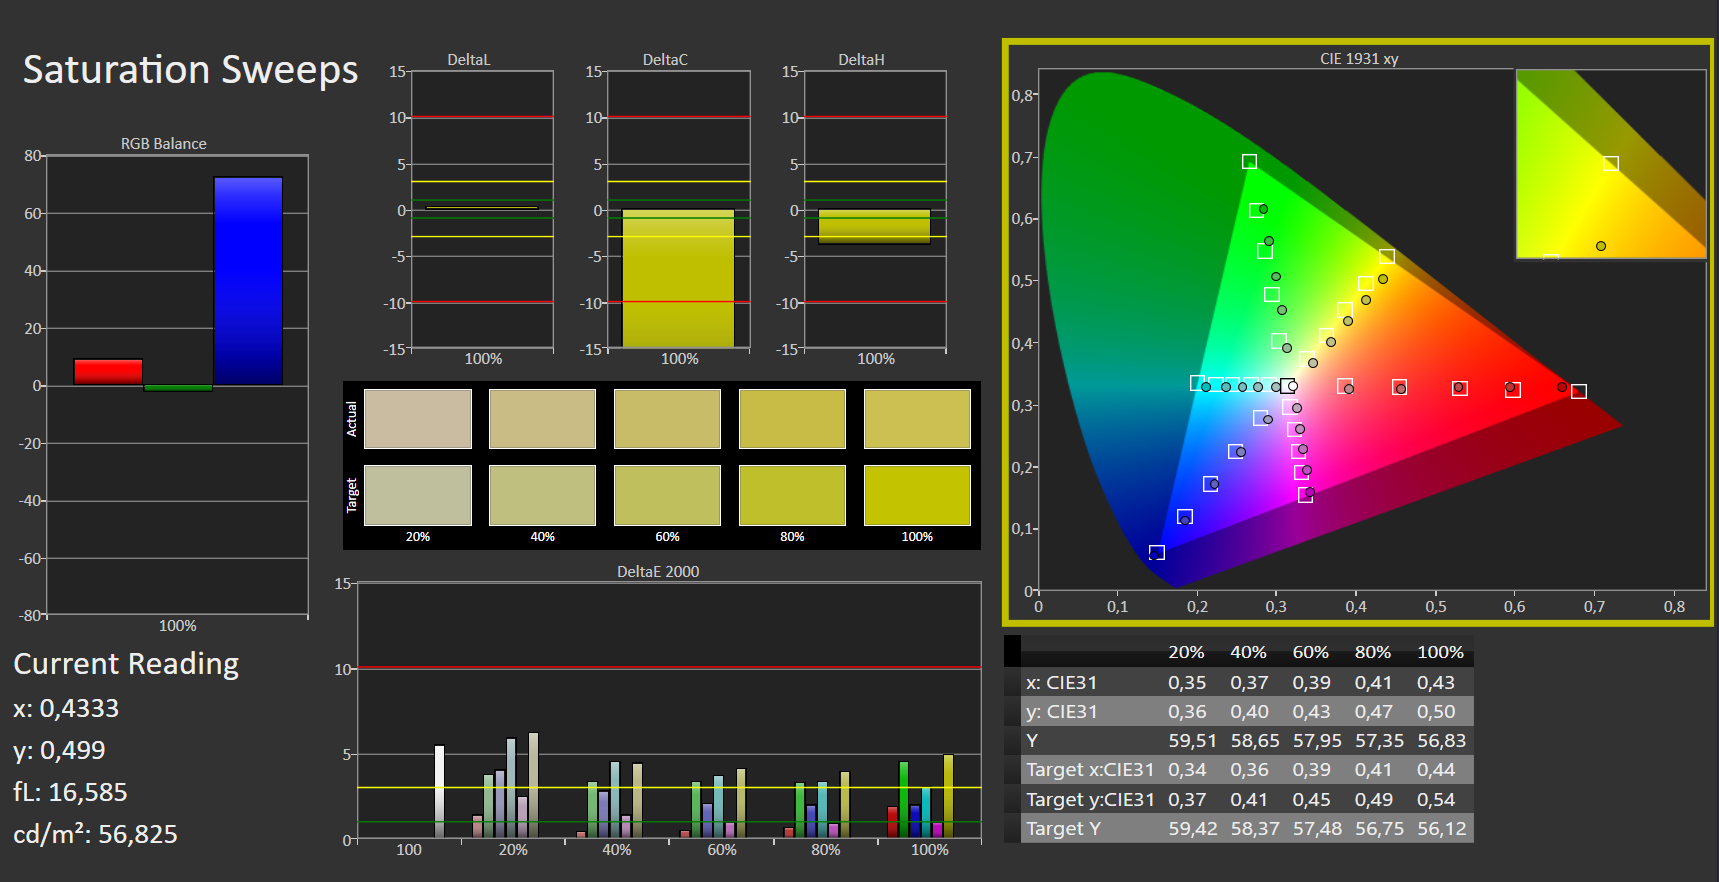The image size is (1719, 882).
Task: Click the blue bar in RGB Balance
Action: [248, 281]
